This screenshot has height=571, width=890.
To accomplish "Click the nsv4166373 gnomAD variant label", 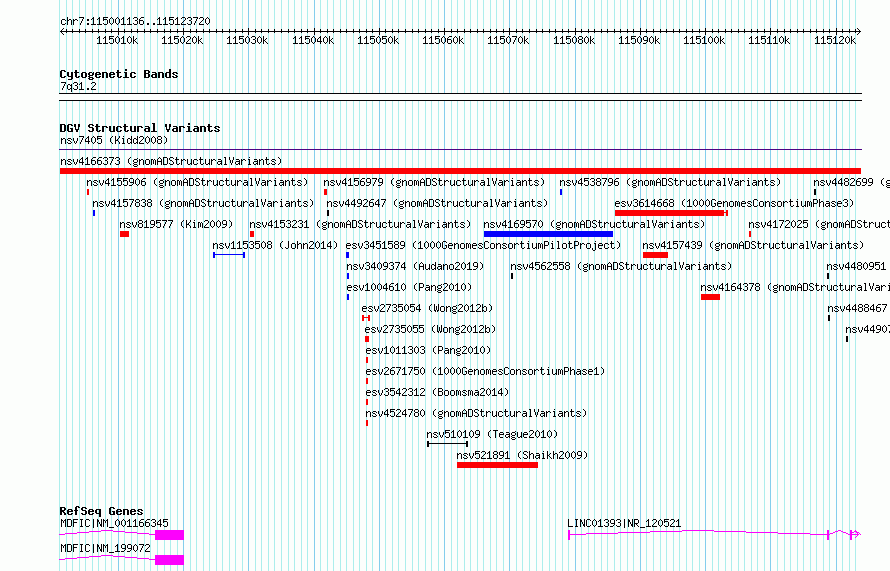I will coord(171,161).
